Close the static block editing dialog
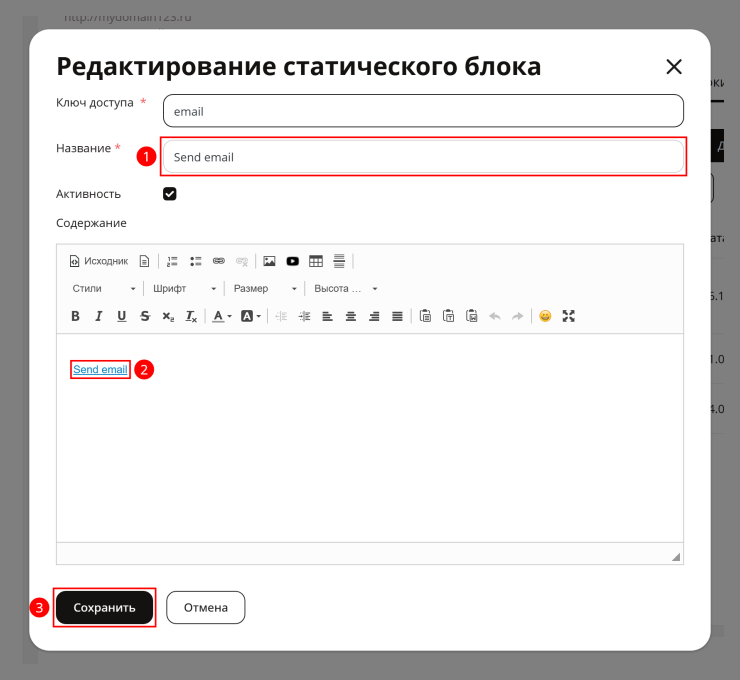The width and height of the screenshot is (740, 680). click(674, 67)
